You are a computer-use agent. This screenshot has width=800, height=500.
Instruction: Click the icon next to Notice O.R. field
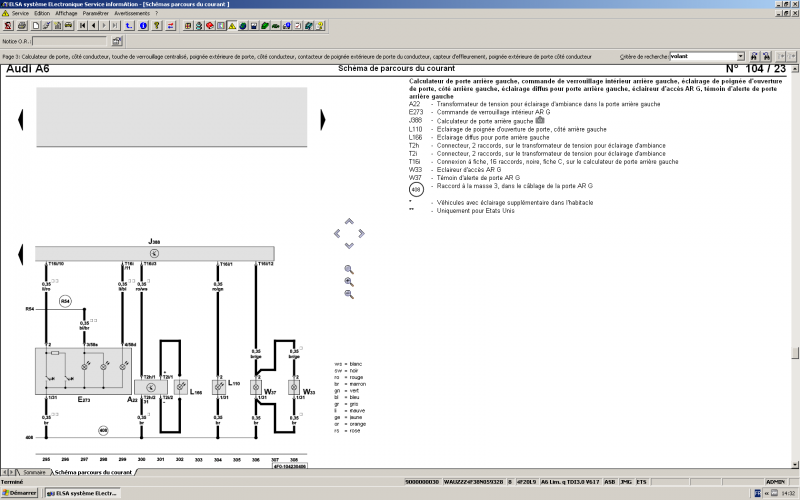(x=117, y=41)
